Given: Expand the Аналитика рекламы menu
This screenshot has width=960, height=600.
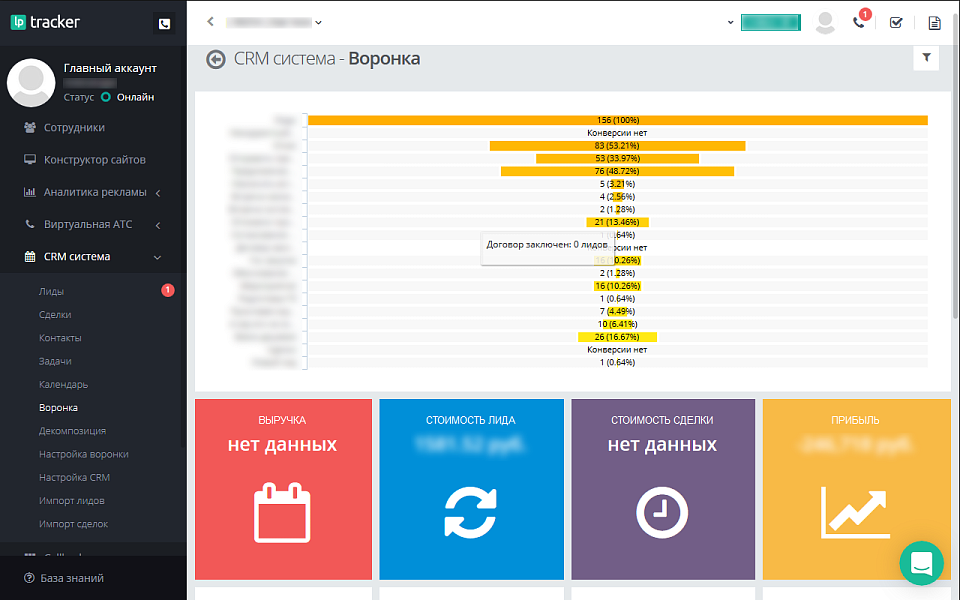Looking at the screenshot, I should tap(94, 192).
